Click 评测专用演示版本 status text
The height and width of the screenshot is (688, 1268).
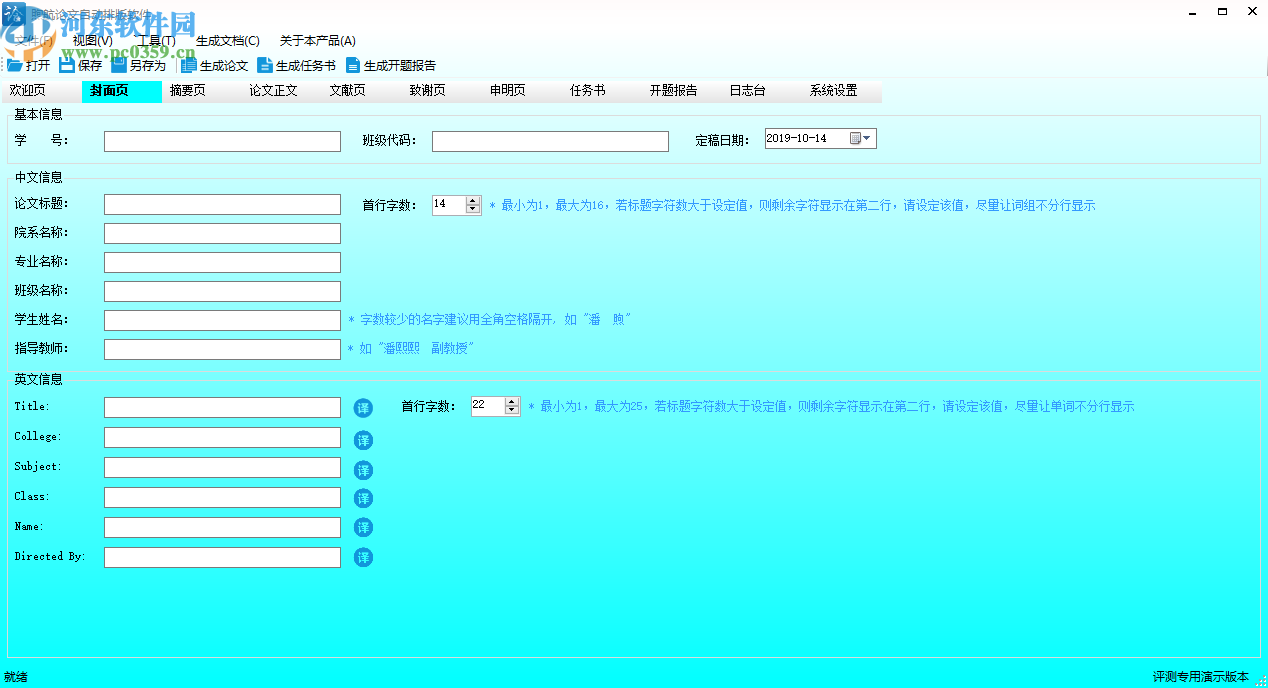(1200, 677)
